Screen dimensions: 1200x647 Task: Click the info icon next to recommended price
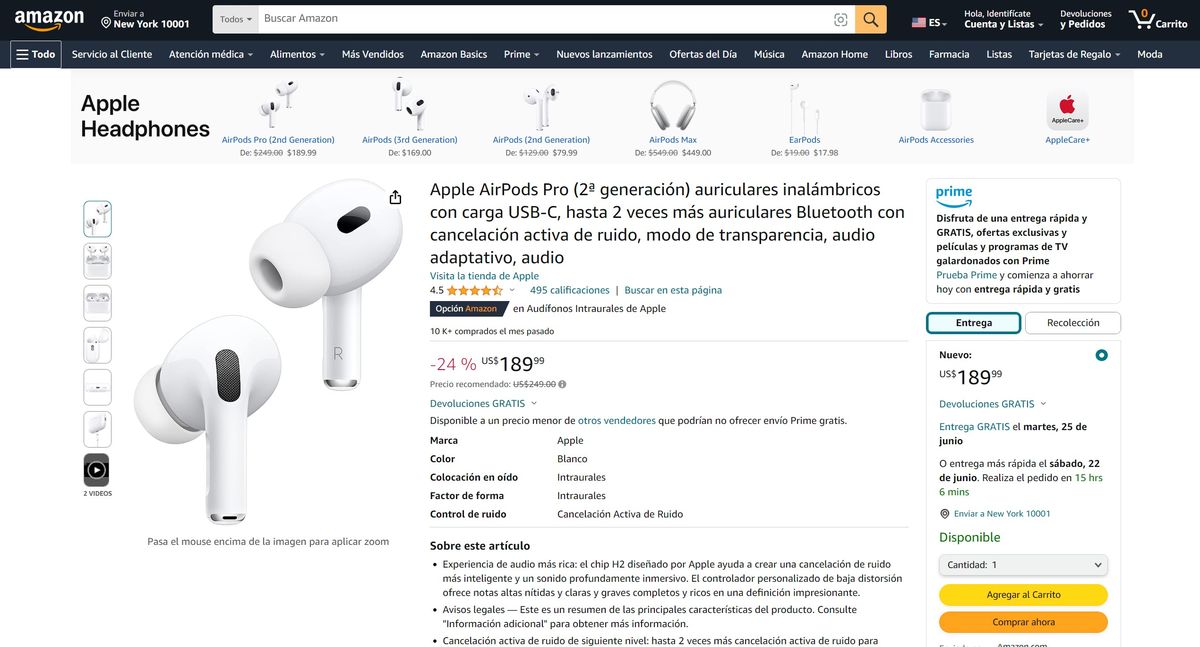(x=562, y=384)
